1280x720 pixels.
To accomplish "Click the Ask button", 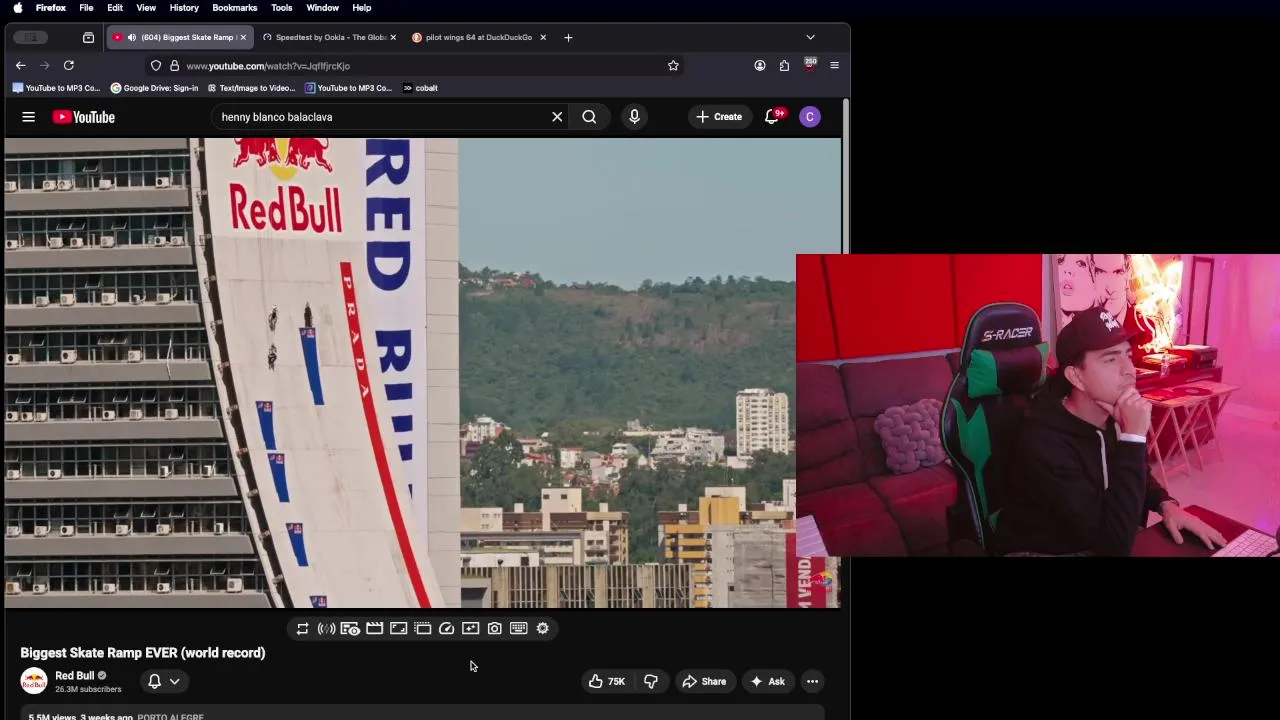I will click(x=767, y=681).
